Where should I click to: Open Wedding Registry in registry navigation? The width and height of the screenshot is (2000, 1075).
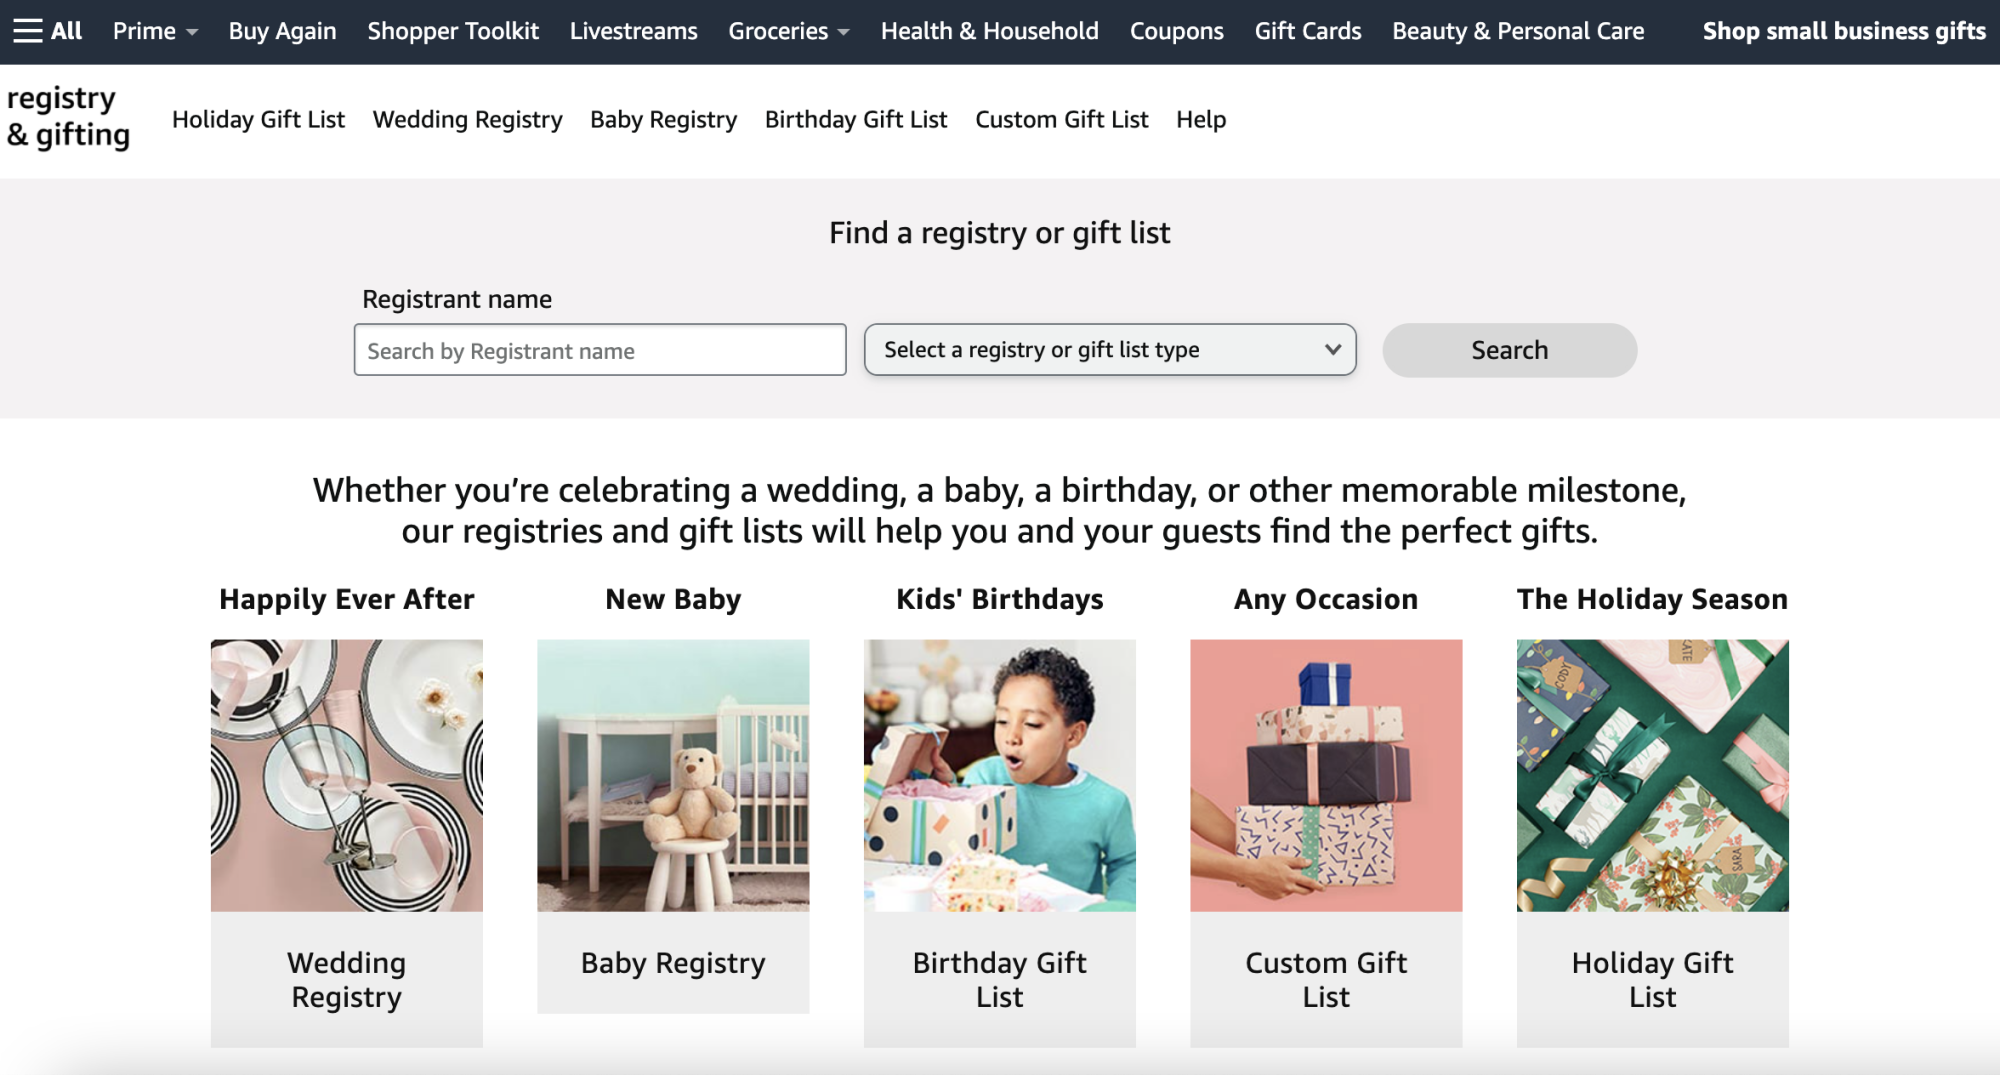pyautogui.click(x=467, y=120)
